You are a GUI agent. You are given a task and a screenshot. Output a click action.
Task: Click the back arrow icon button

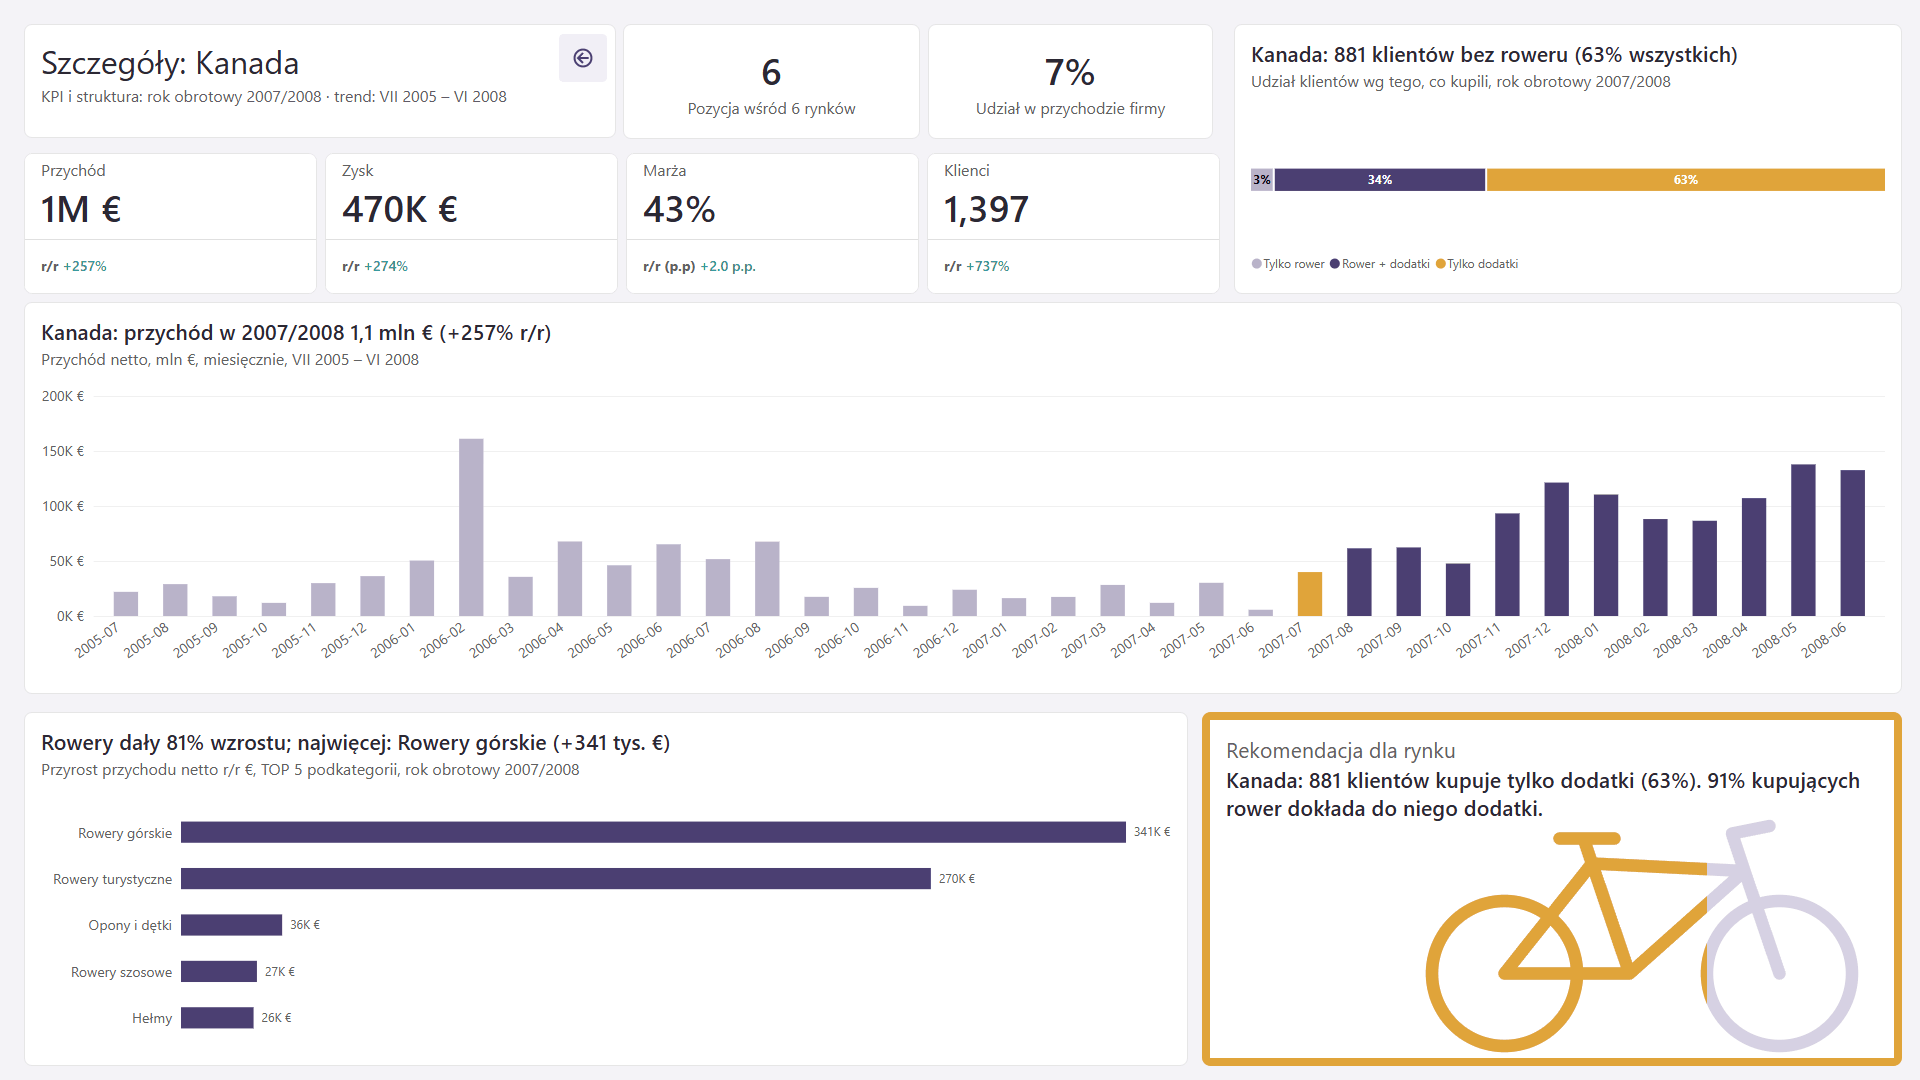(x=583, y=58)
